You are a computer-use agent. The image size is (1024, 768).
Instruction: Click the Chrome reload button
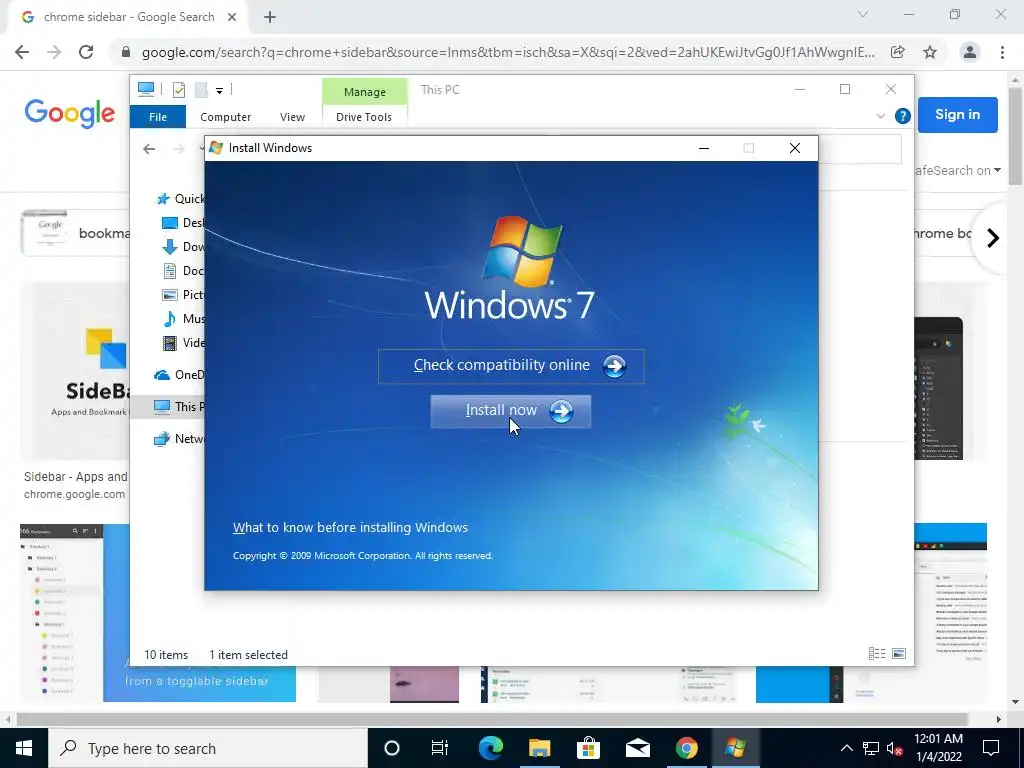[86, 52]
